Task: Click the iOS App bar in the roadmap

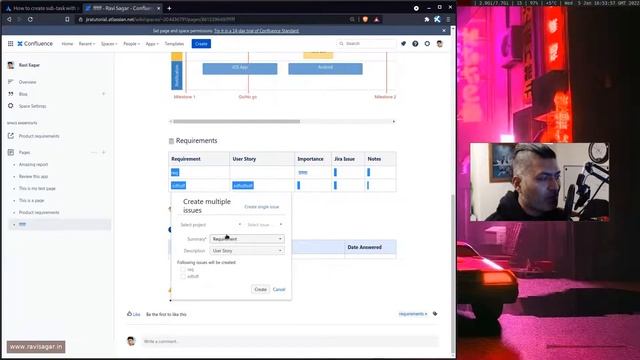Action: [x=240, y=69]
